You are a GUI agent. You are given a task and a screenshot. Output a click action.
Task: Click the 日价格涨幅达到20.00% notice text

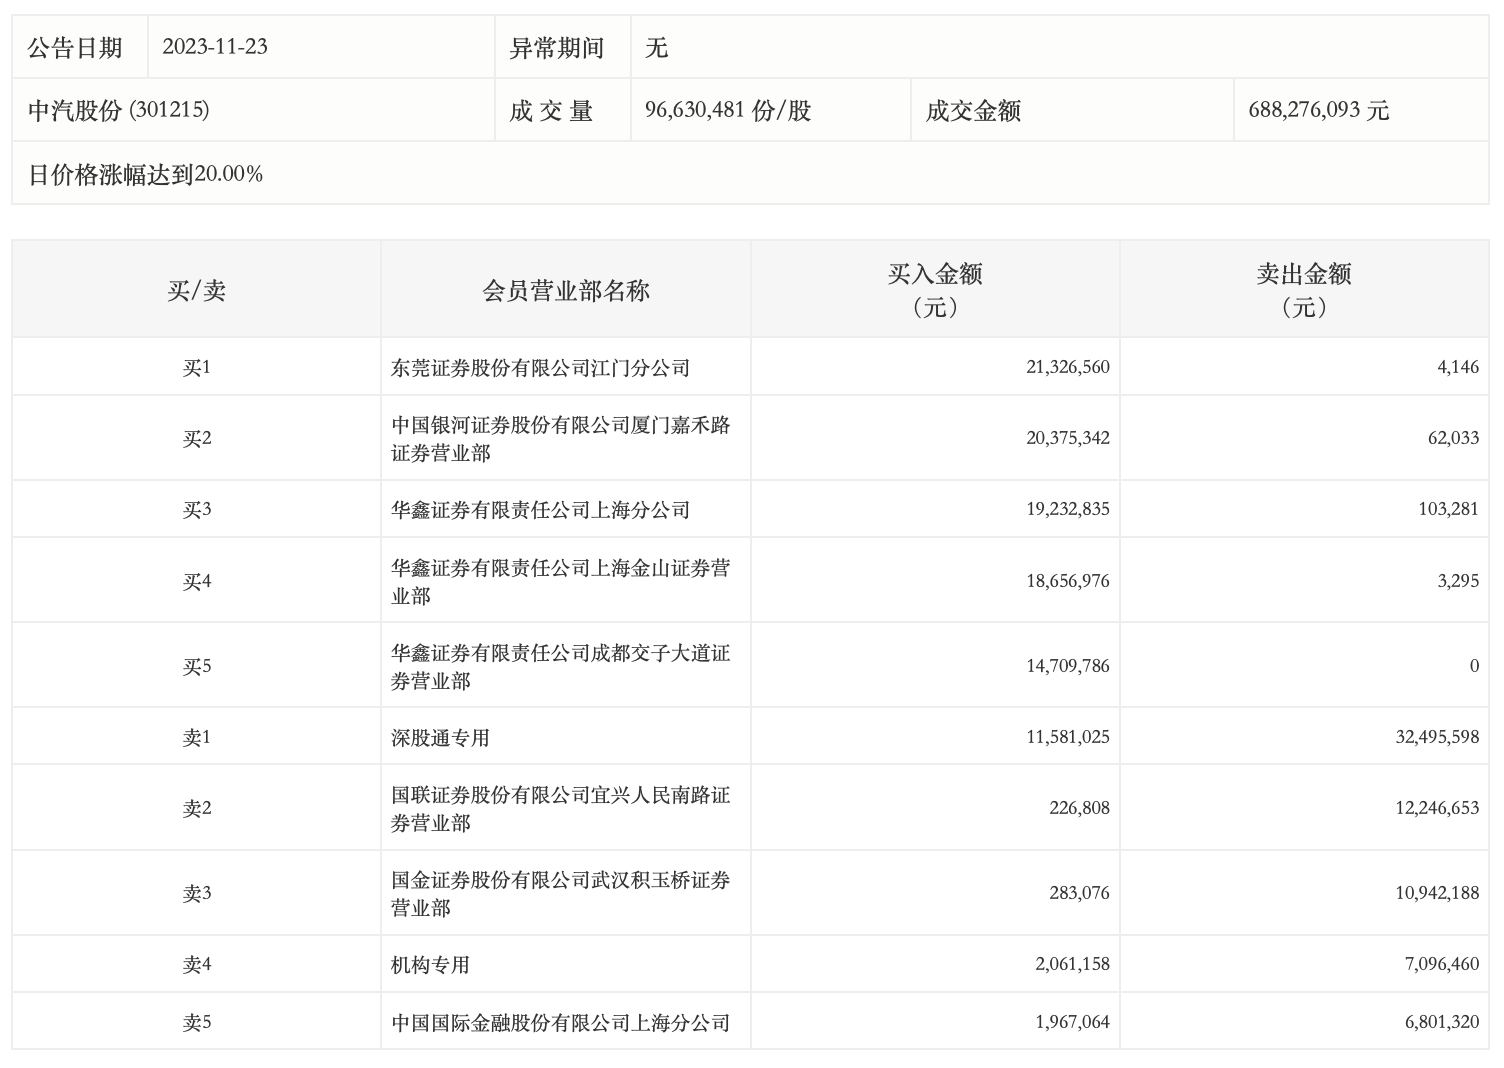tap(145, 174)
